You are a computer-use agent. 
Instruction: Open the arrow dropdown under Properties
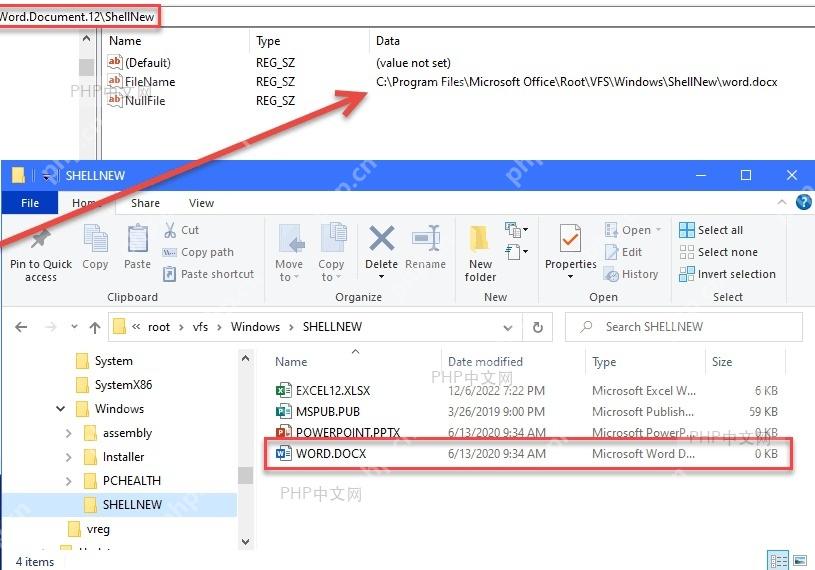570,276
